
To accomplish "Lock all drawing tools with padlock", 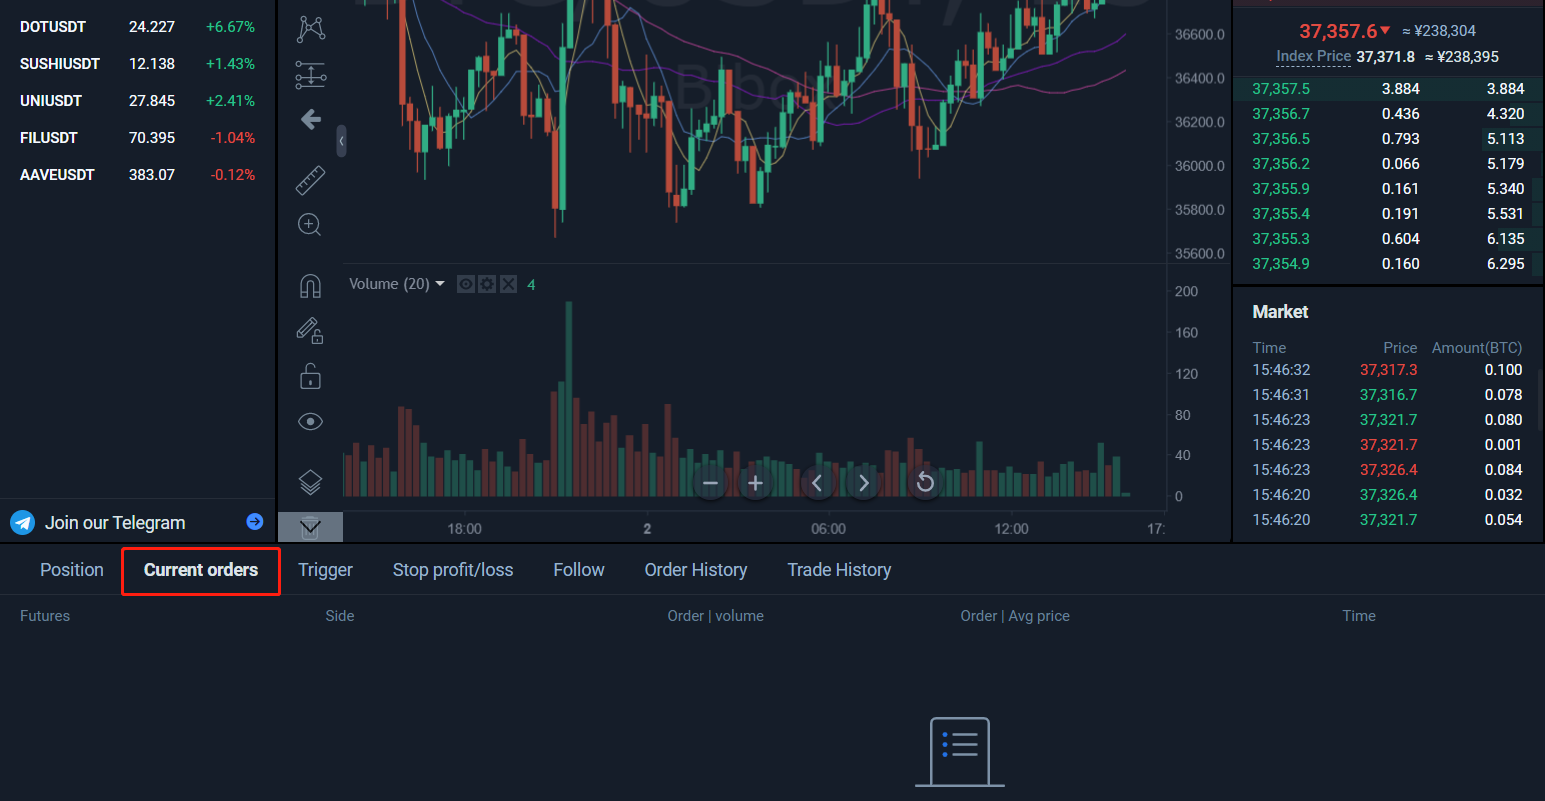I will point(310,377).
